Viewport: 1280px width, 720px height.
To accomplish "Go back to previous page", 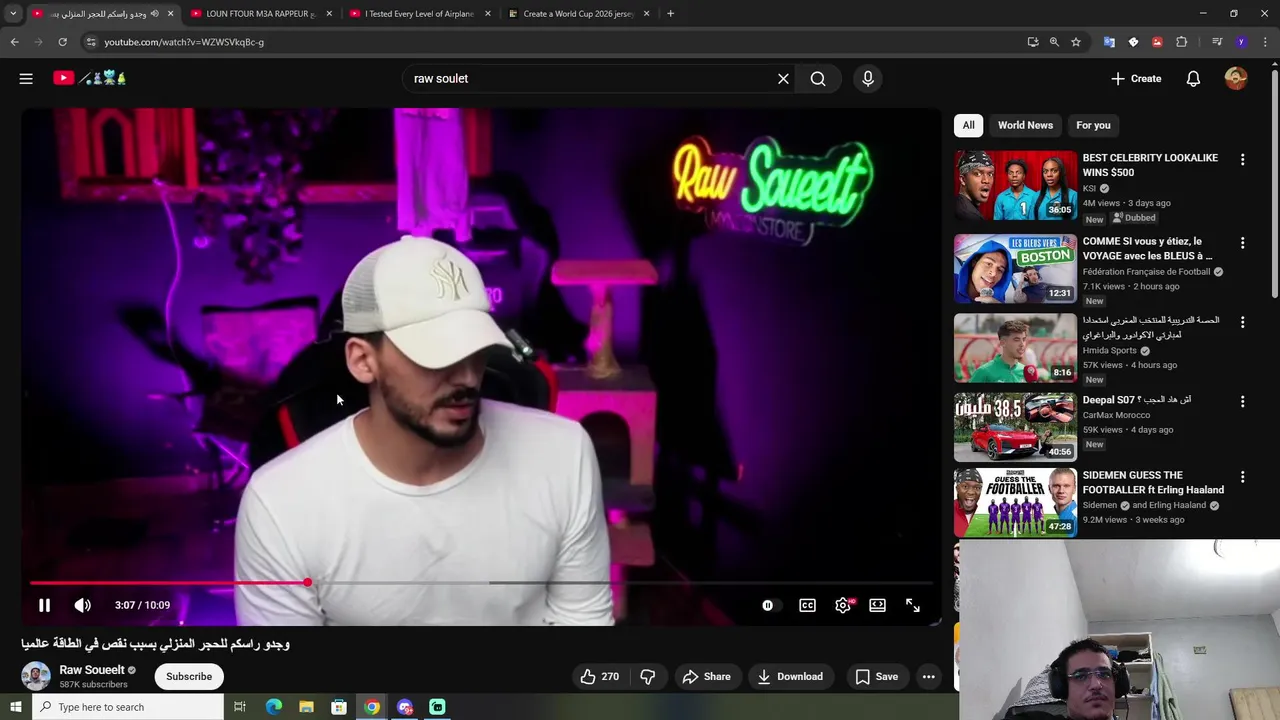I will coord(14,42).
